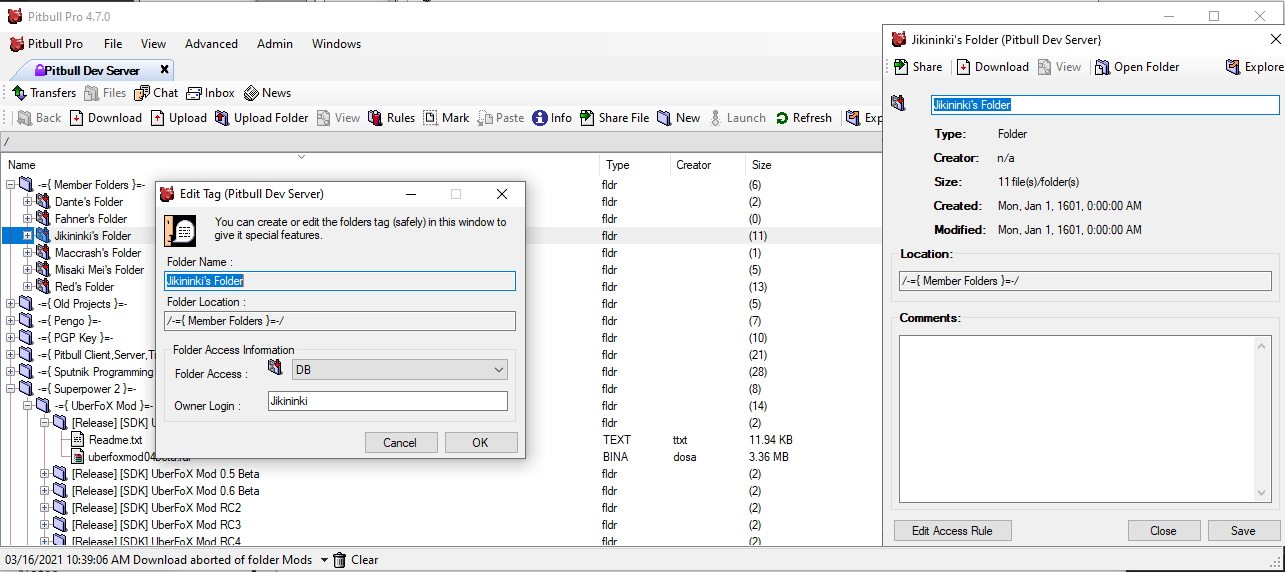The image size is (1285, 572).
Task: Click the folder-tag icon in Edit Tag dialog
Action: point(182,229)
